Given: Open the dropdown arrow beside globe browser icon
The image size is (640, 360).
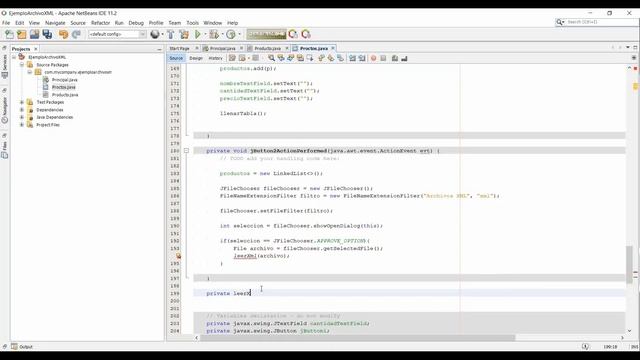Looking at the screenshot, I should (162, 34).
